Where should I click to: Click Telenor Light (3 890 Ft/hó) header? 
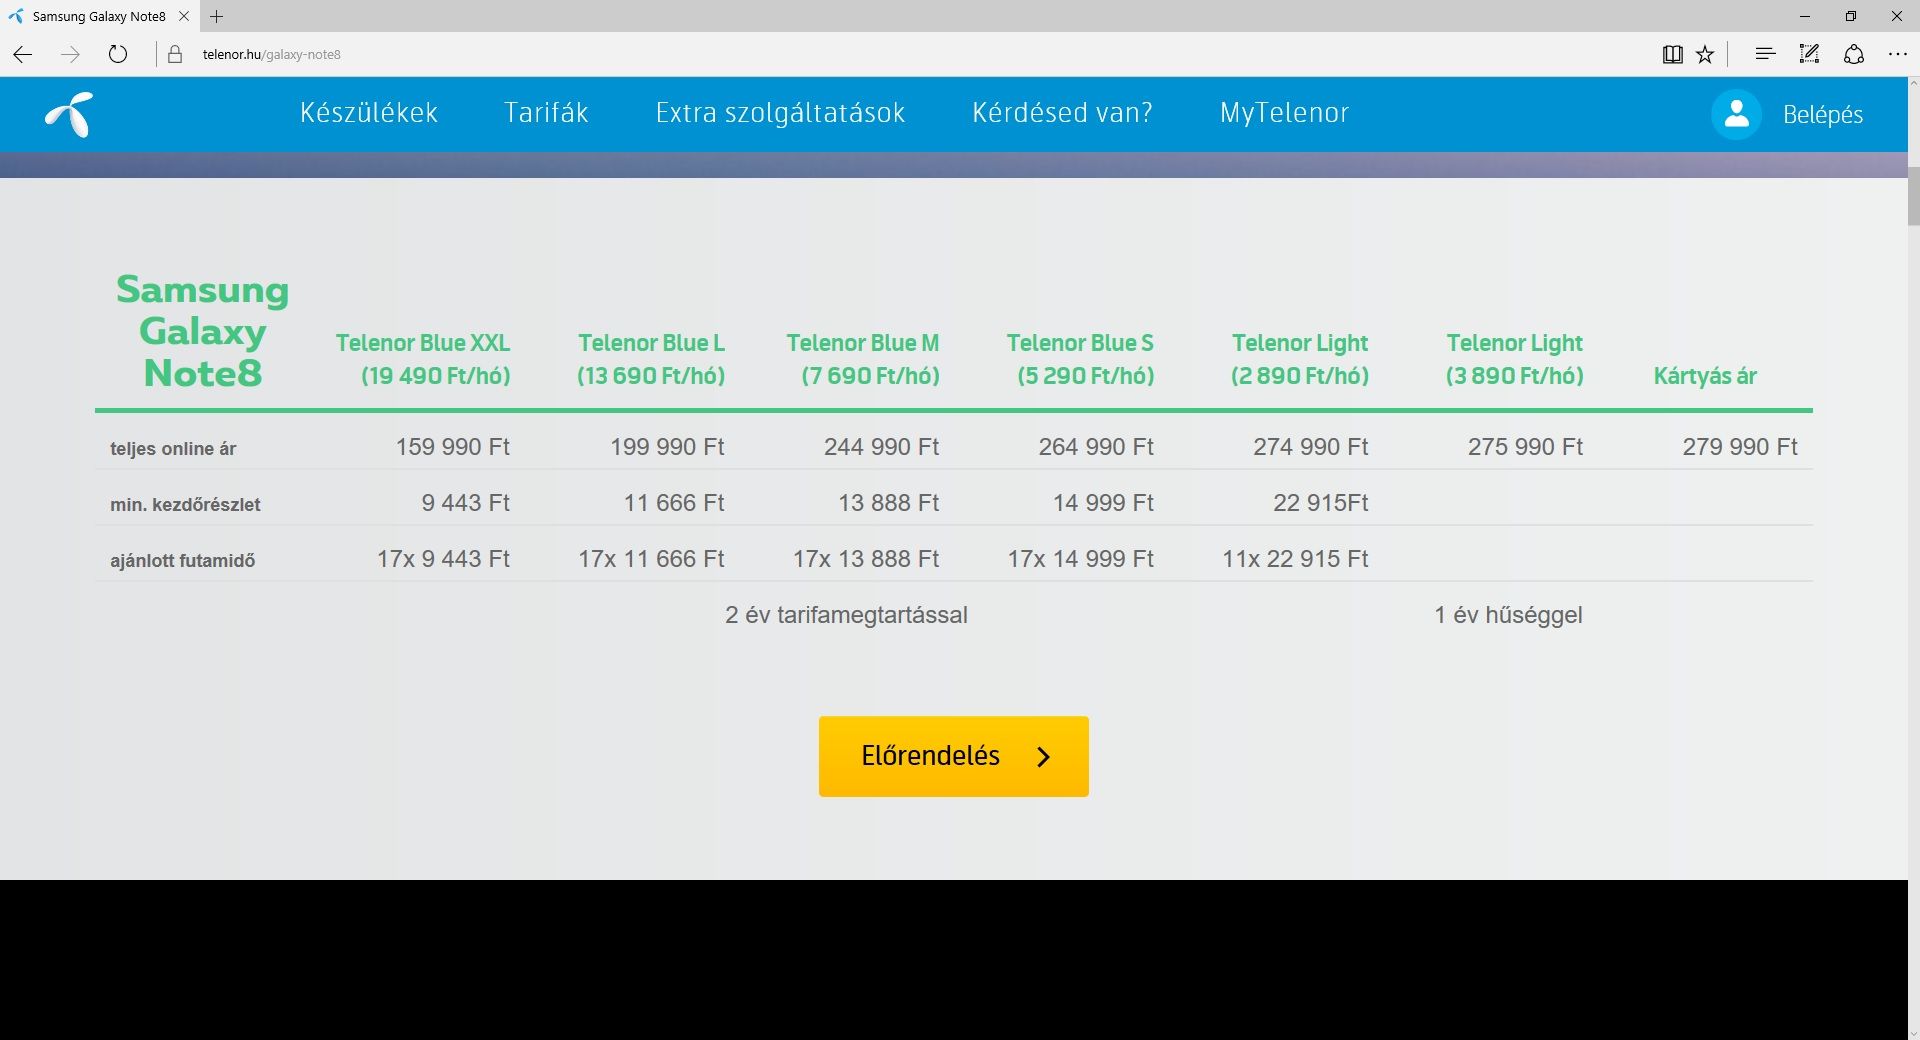(x=1514, y=359)
